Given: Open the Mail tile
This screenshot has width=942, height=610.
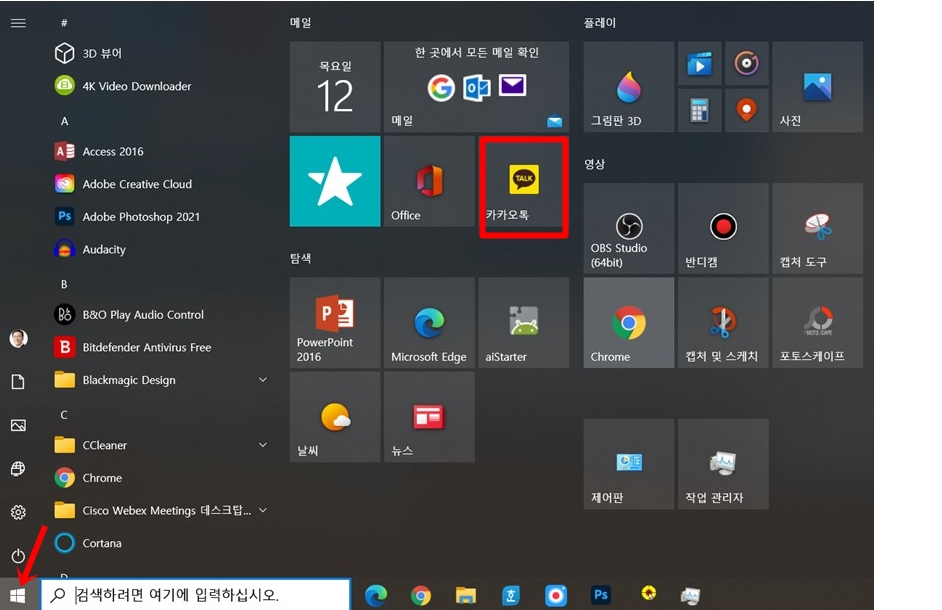Looking at the screenshot, I should pos(476,87).
